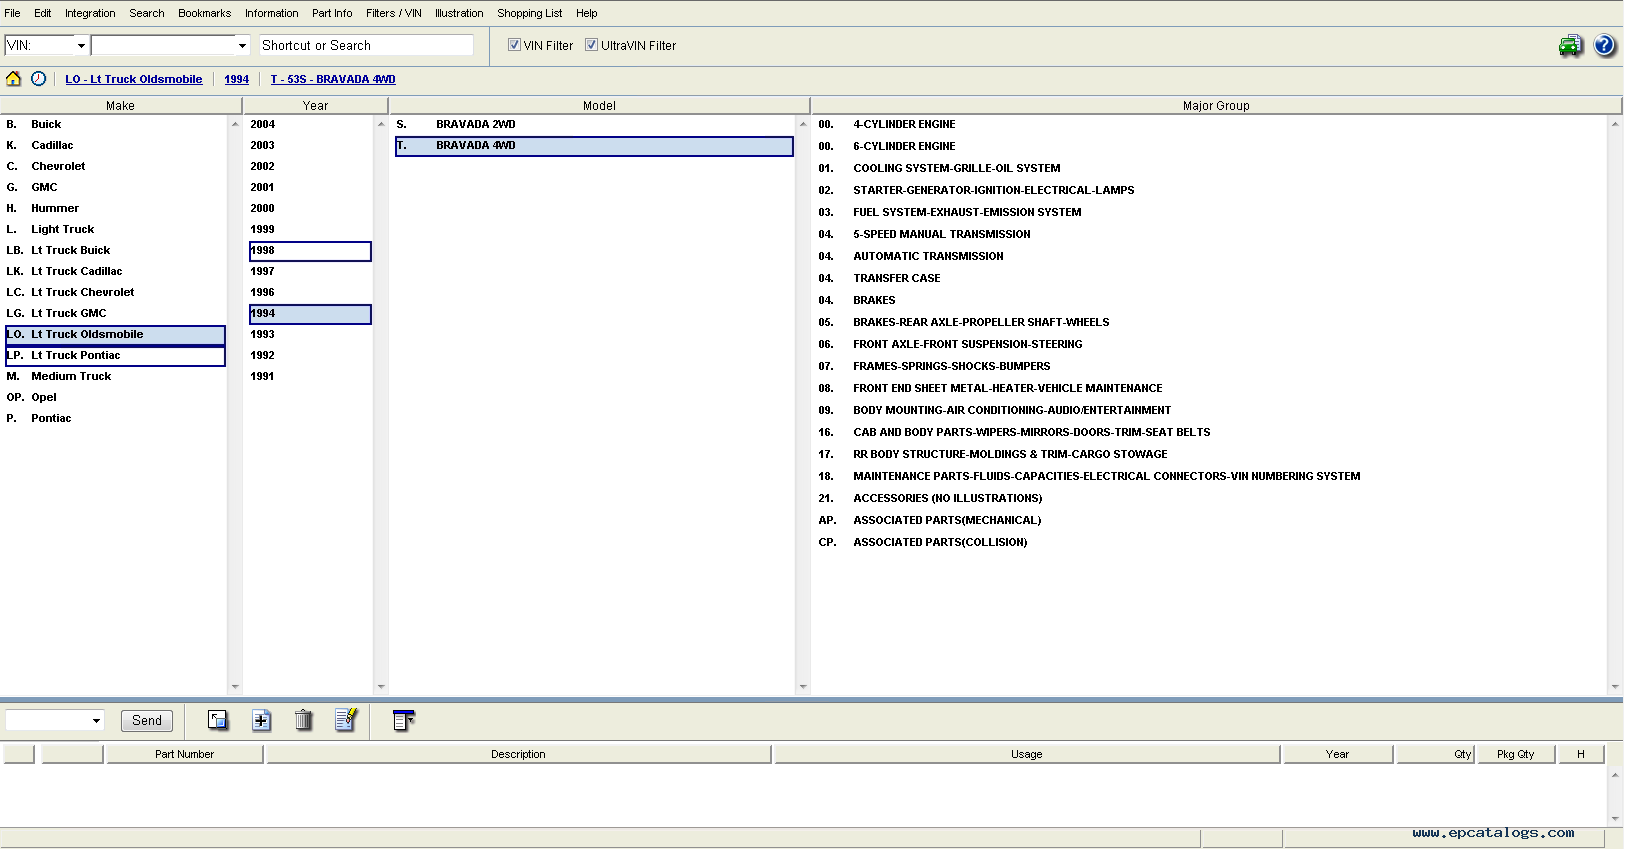Open the Bookmarks menu
1625x849 pixels.
[x=204, y=13]
